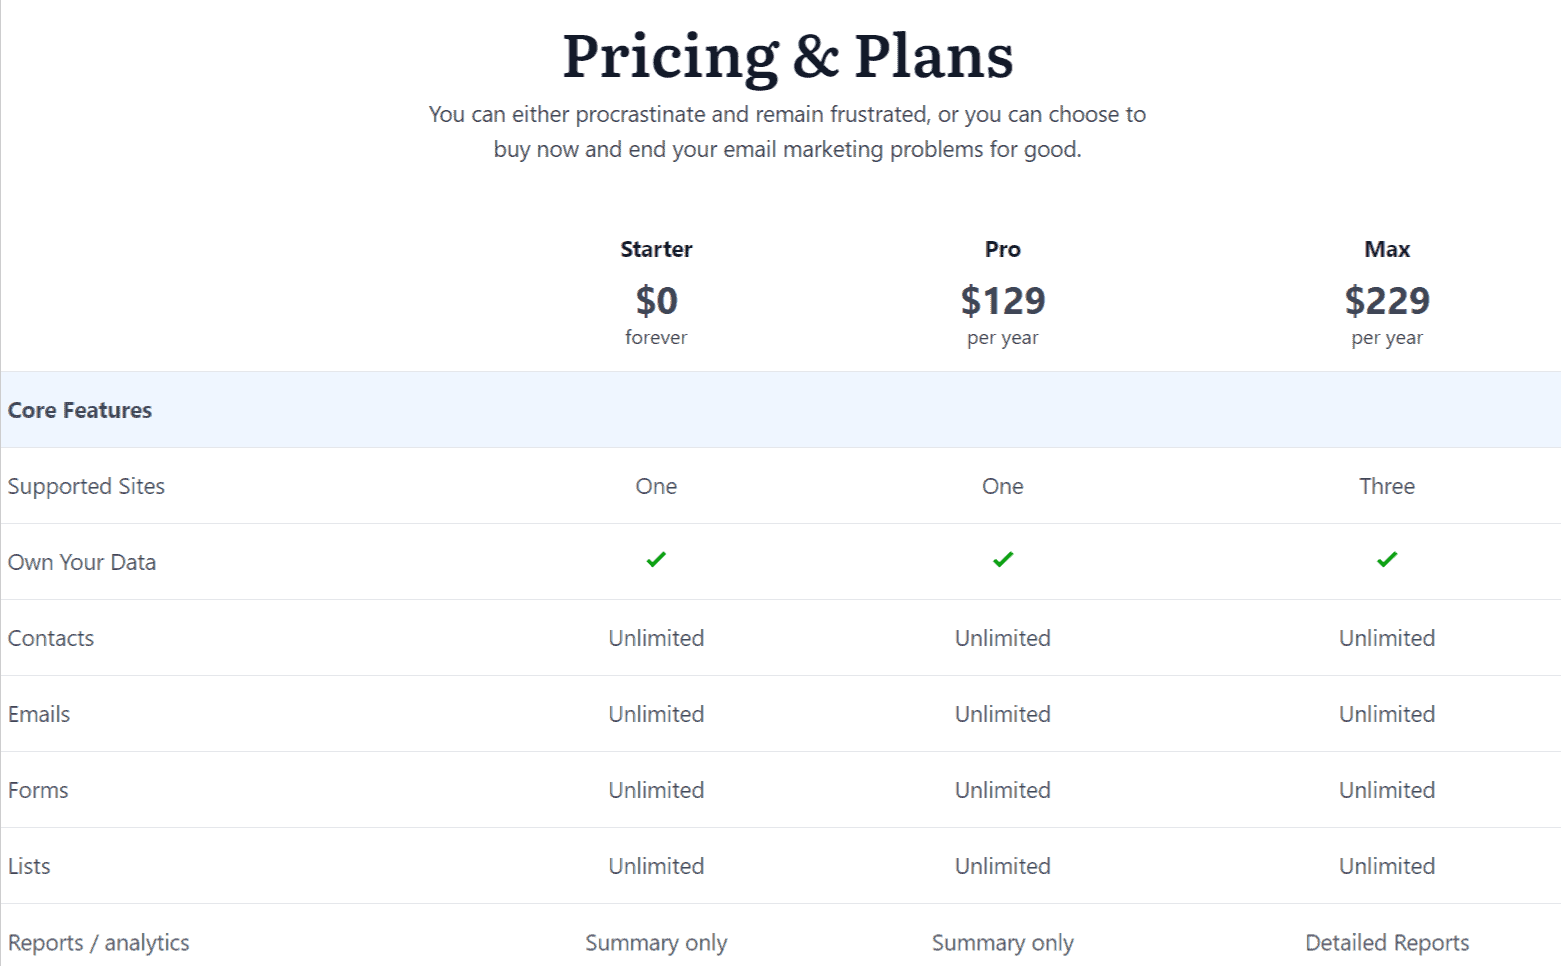Select the Starter plan heading

[656, 249]
